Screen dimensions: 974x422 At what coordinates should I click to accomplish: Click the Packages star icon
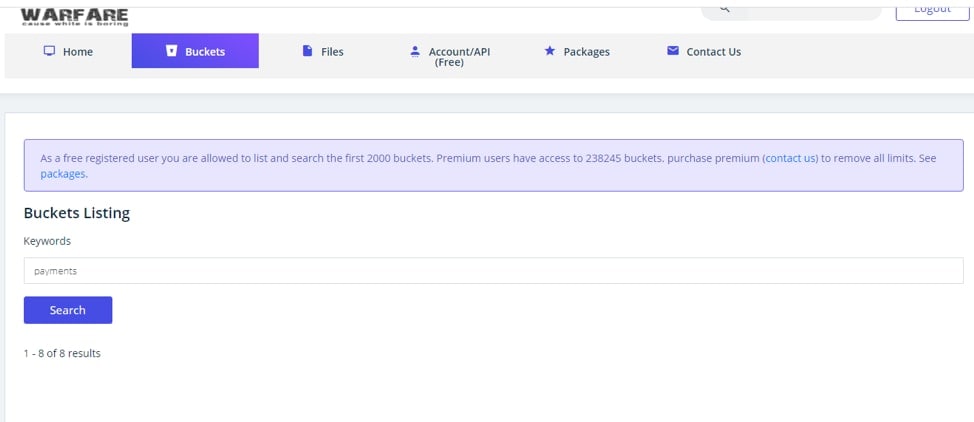549,51
